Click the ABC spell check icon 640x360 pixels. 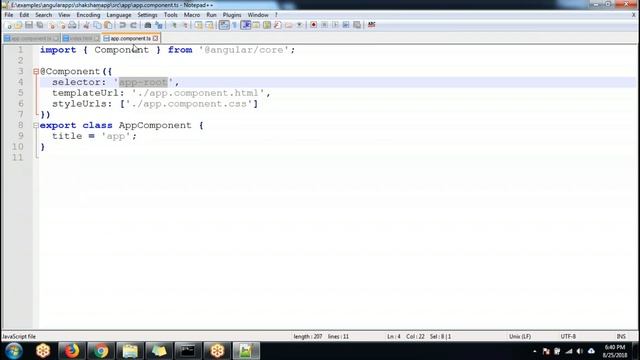click(371, 25)
